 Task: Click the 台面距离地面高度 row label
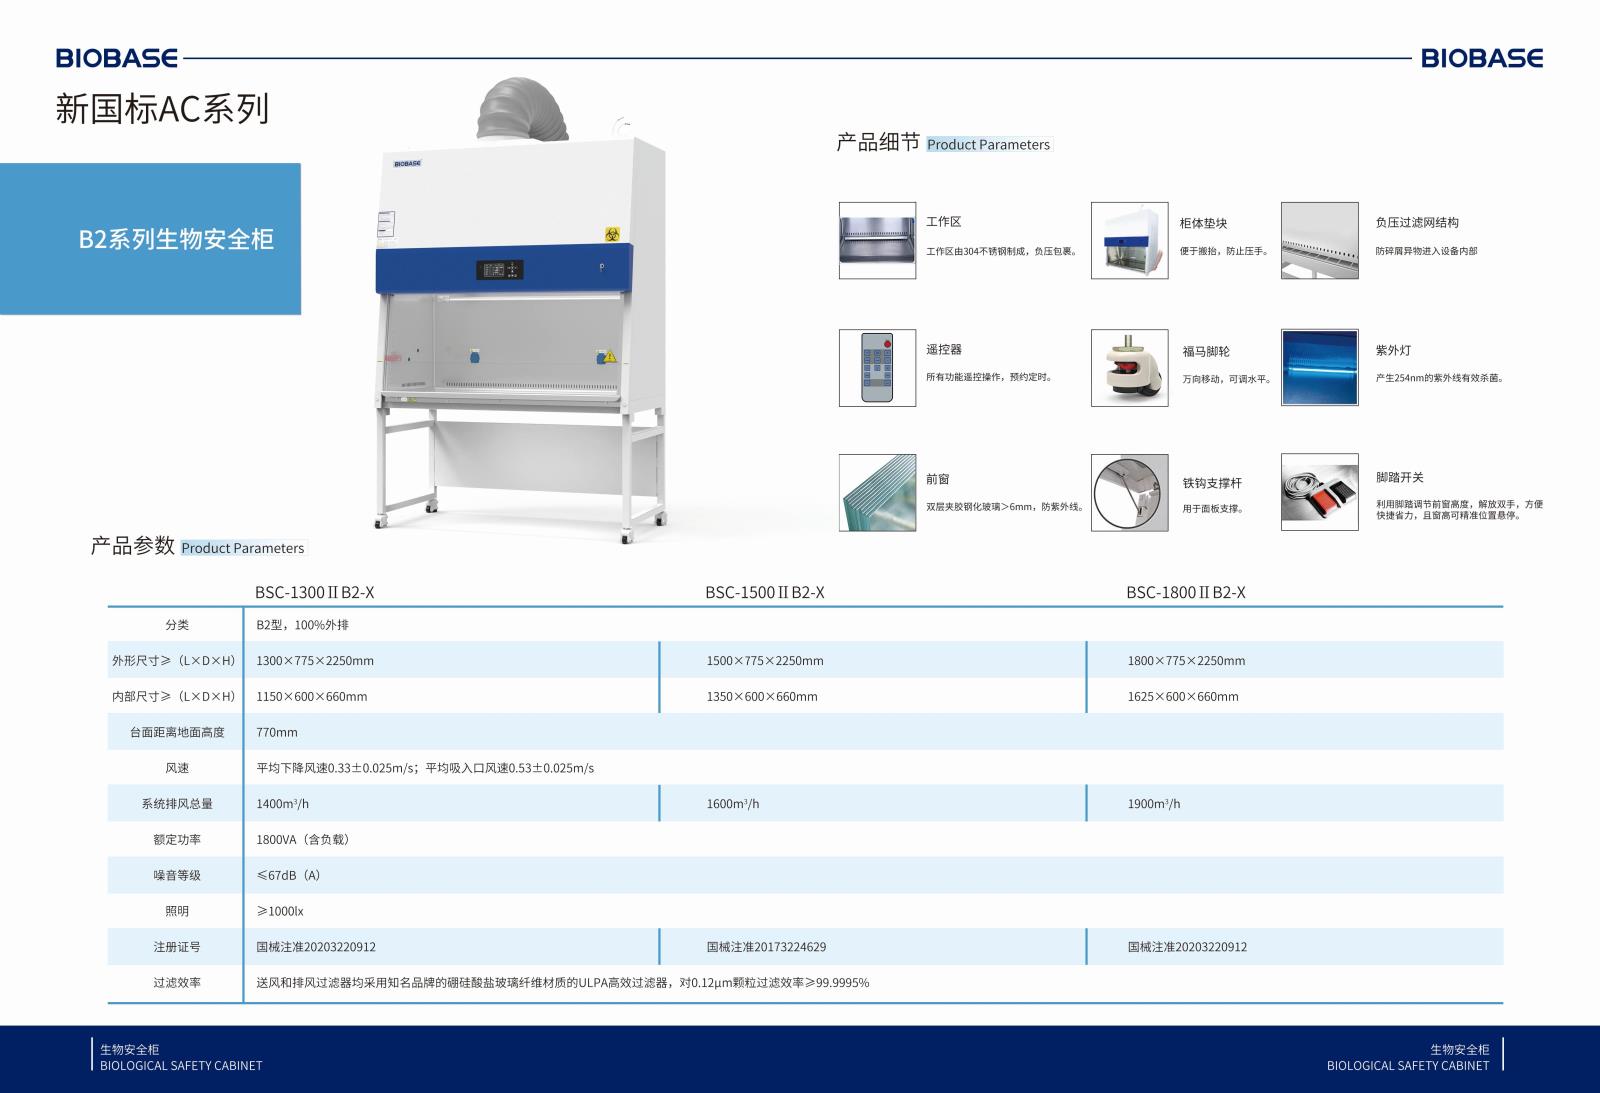[177, 732]
